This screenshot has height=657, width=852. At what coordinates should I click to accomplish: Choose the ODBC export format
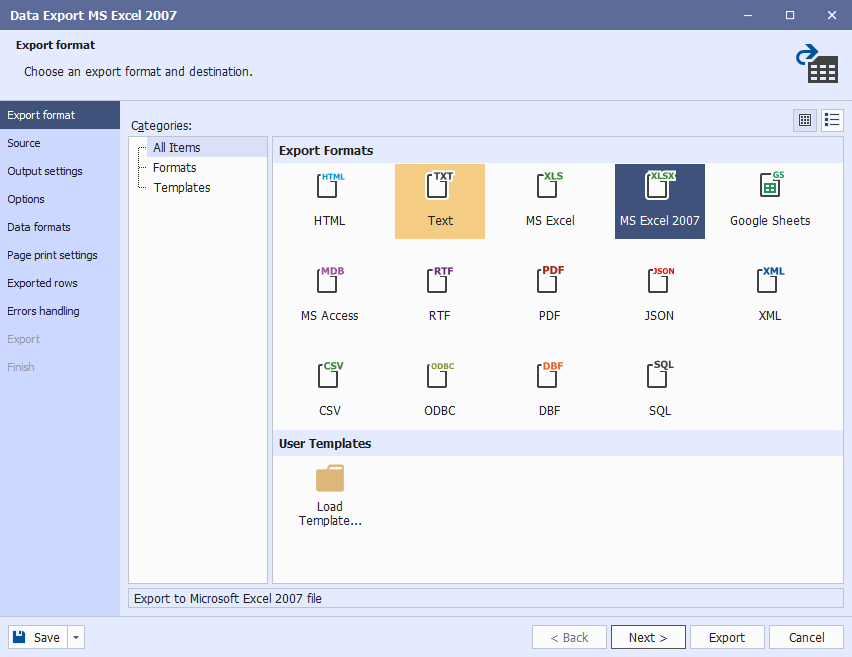click(x=440, y=391)
